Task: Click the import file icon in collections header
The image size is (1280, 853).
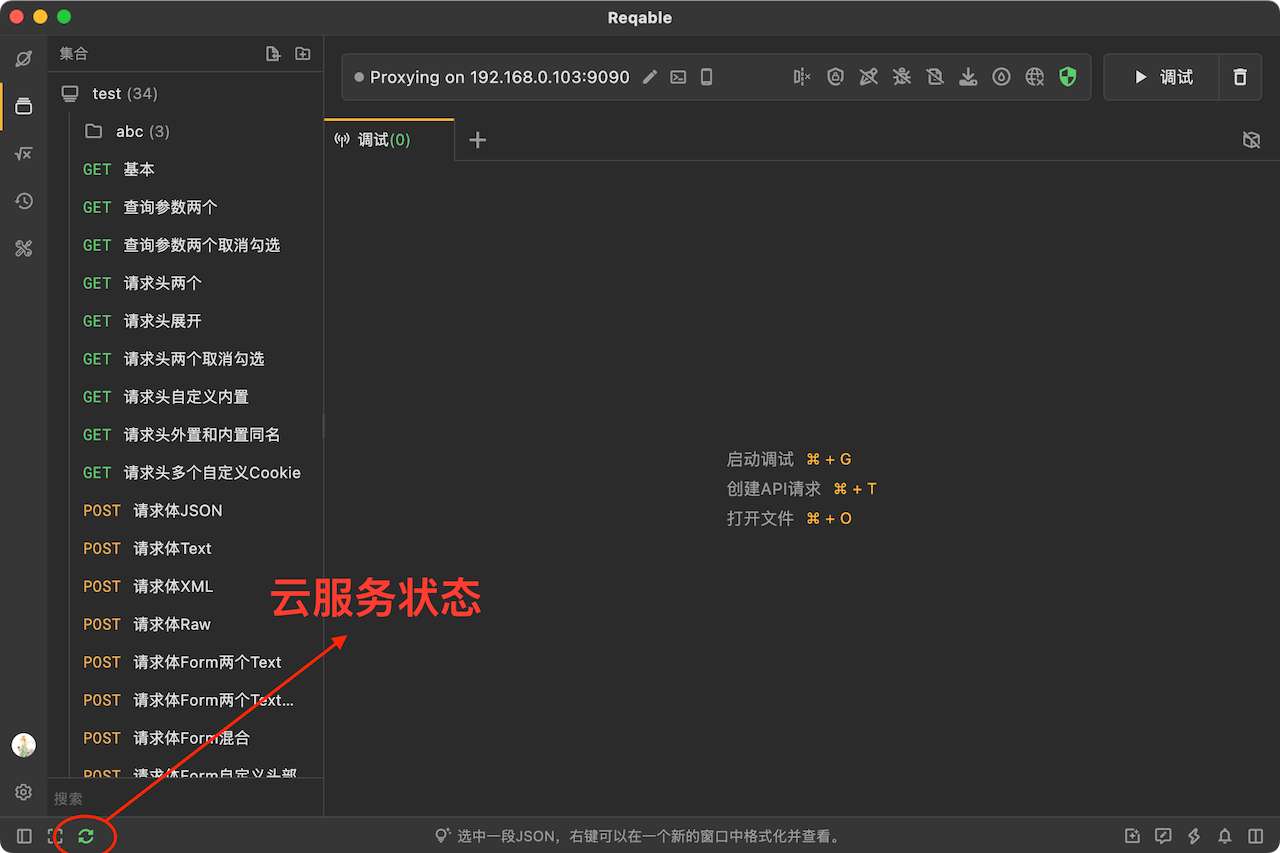Action: (273, 54)
